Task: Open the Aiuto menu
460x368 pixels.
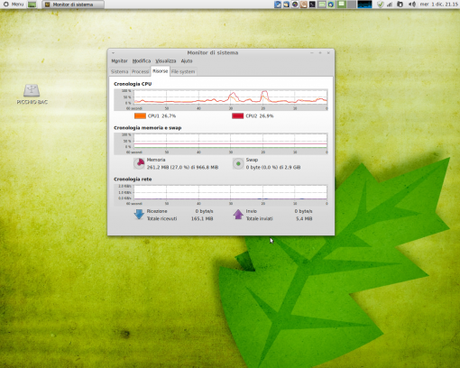Action: (x=187, y=61)
